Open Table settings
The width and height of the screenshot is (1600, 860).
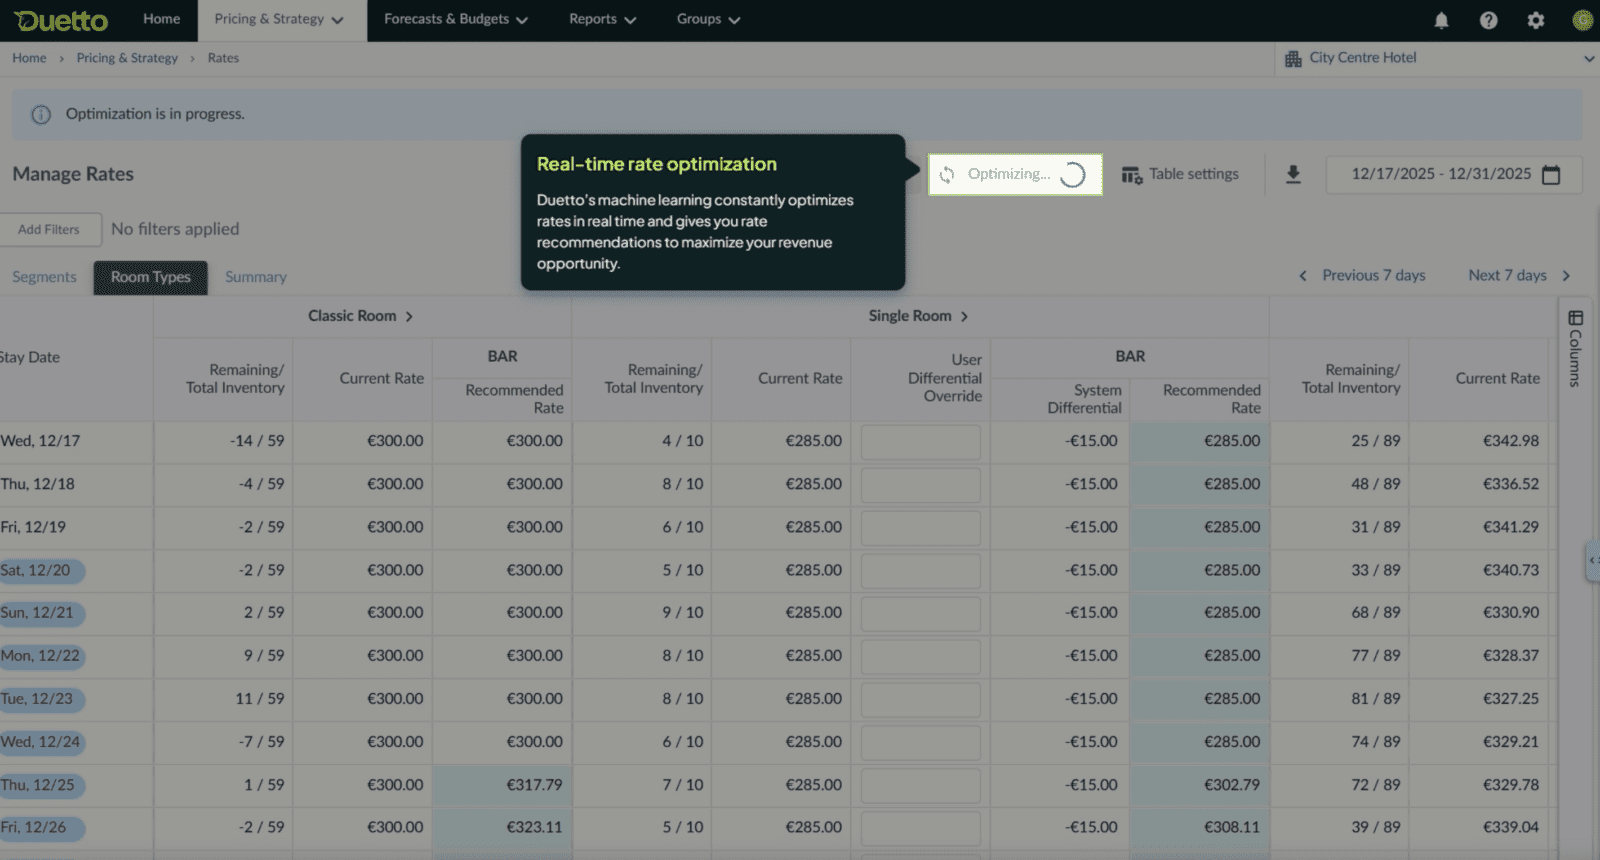click(1180, 174)
